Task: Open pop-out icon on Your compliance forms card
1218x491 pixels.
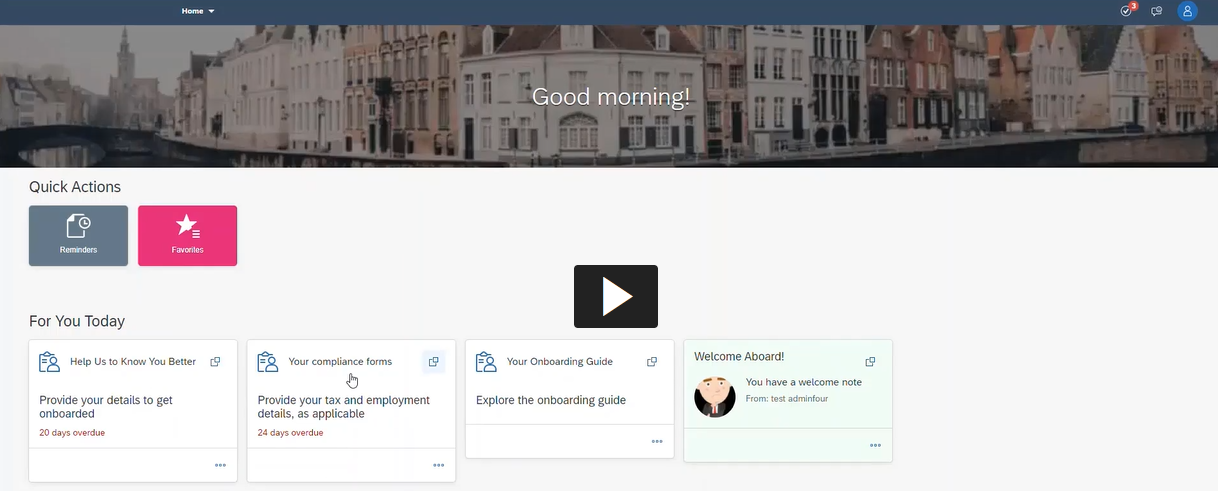Action: (433, 362)
